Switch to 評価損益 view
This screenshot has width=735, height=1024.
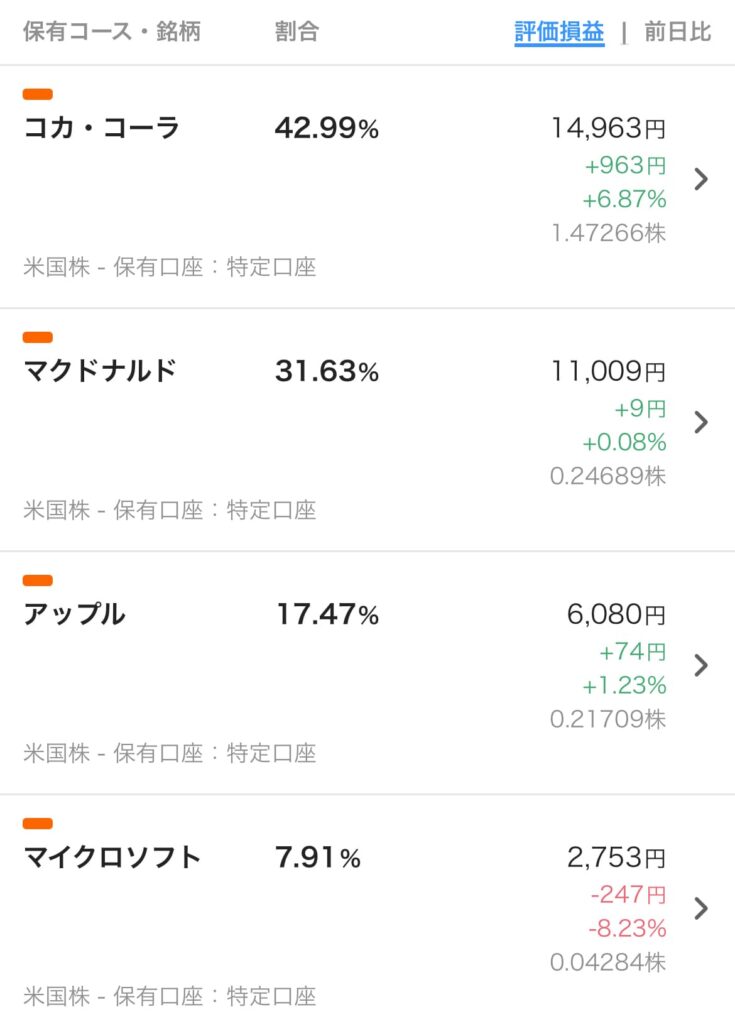coord(559,31)
